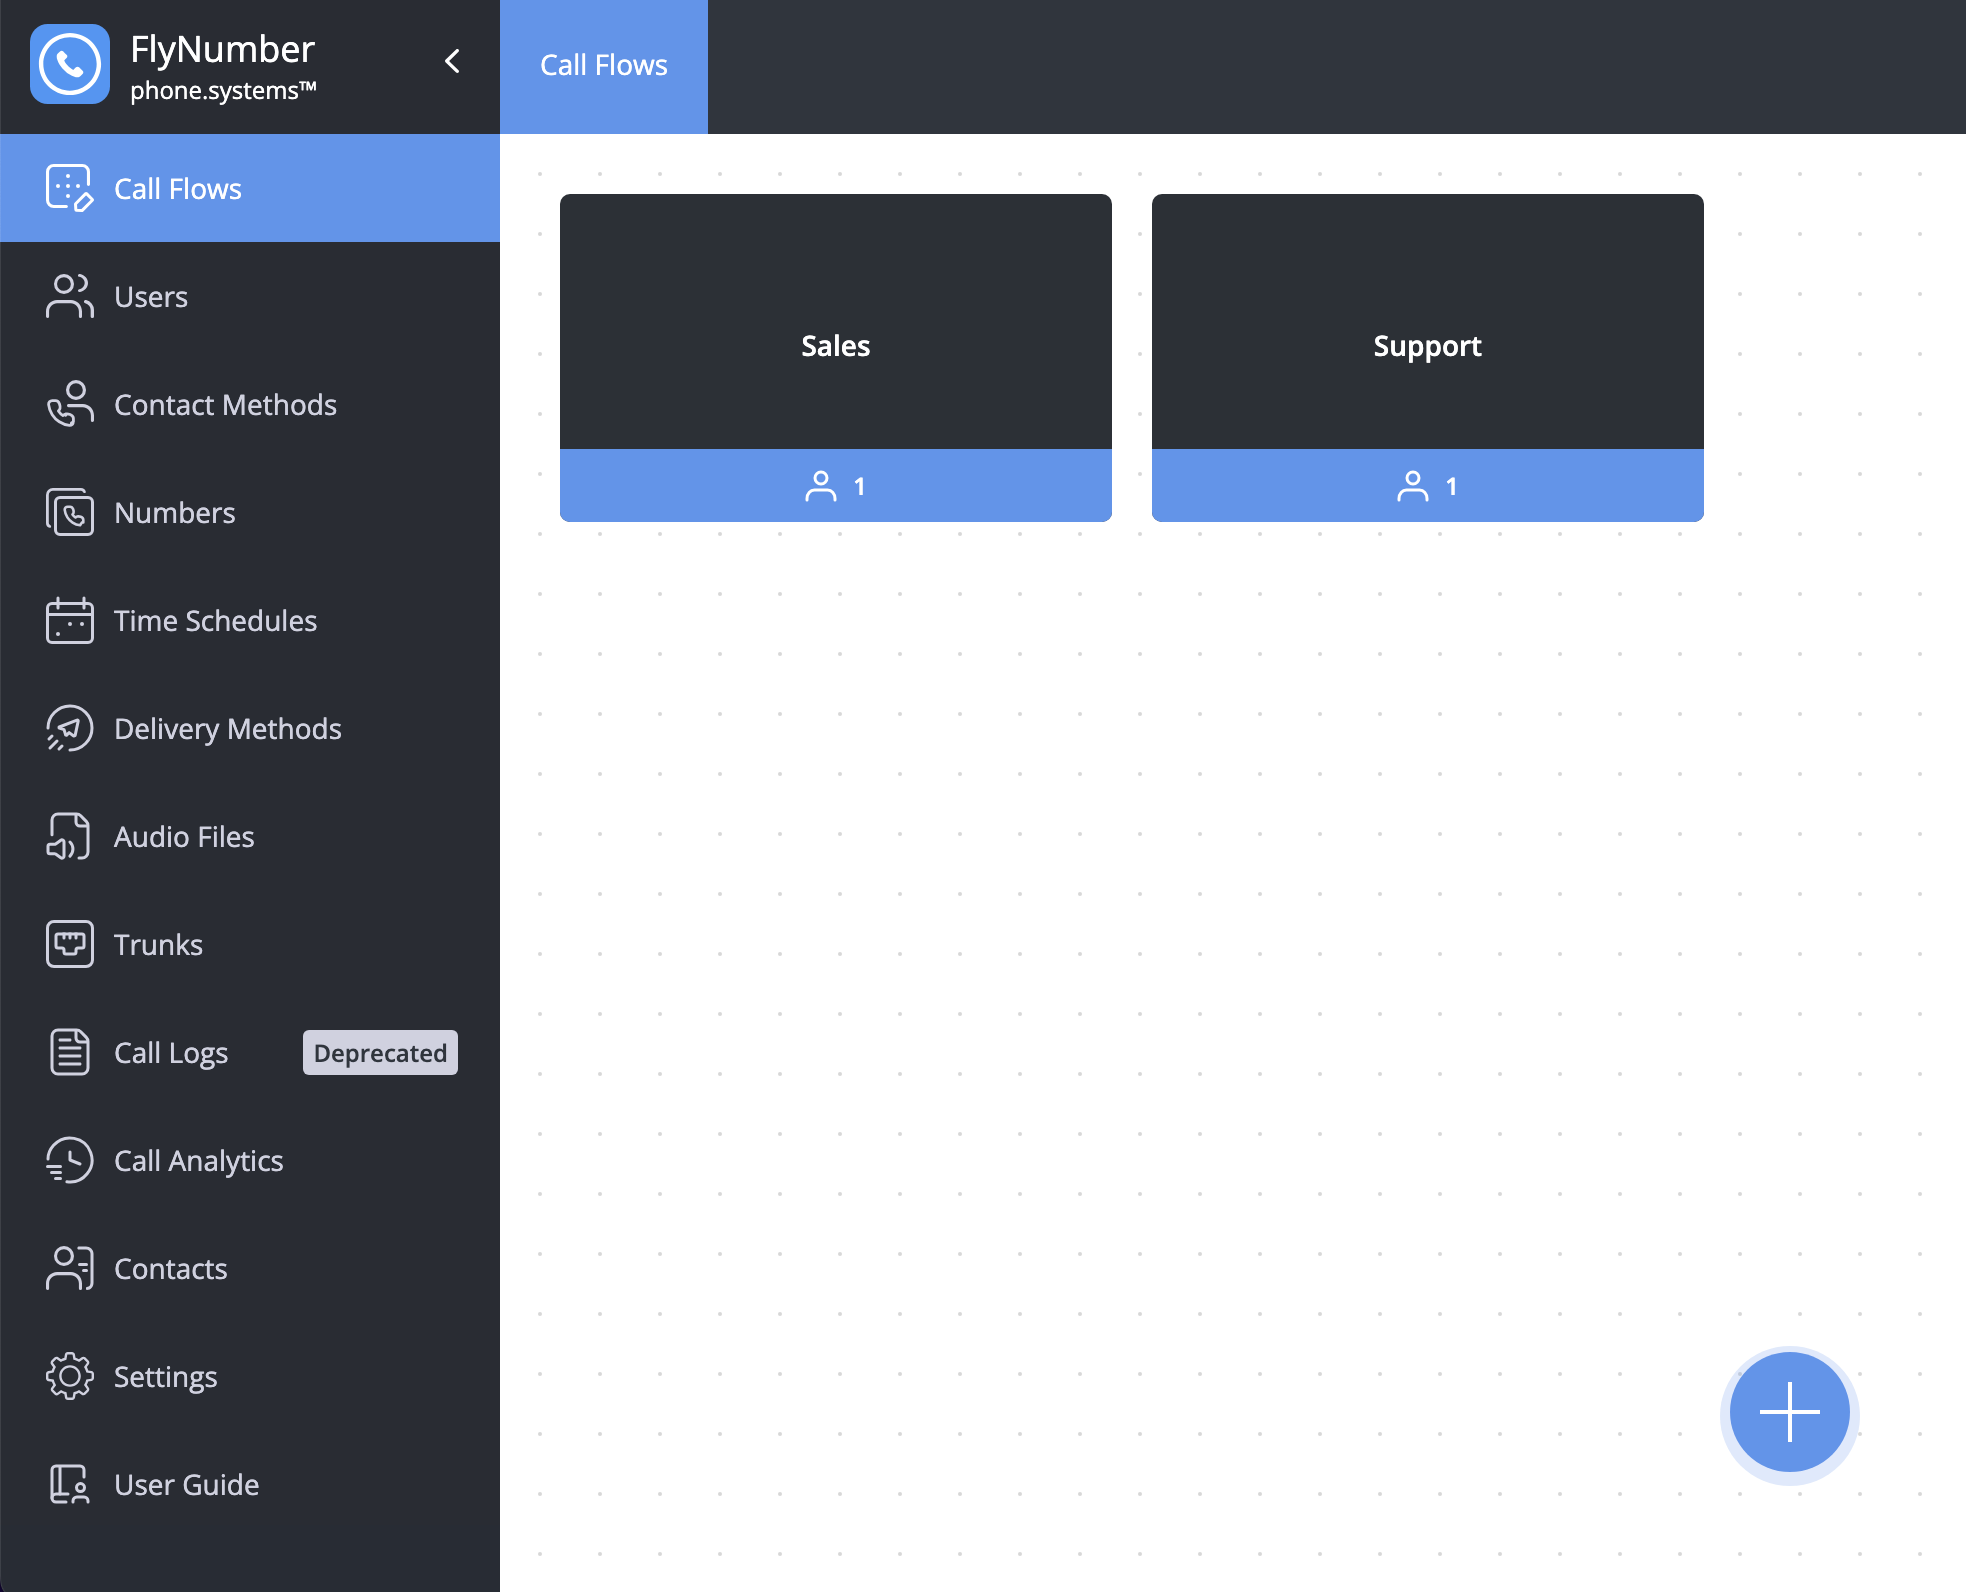Add a new call flow with plus button
Image resolution: width=1966 pixels, height=1592 pixels.
point(1790,1412)
